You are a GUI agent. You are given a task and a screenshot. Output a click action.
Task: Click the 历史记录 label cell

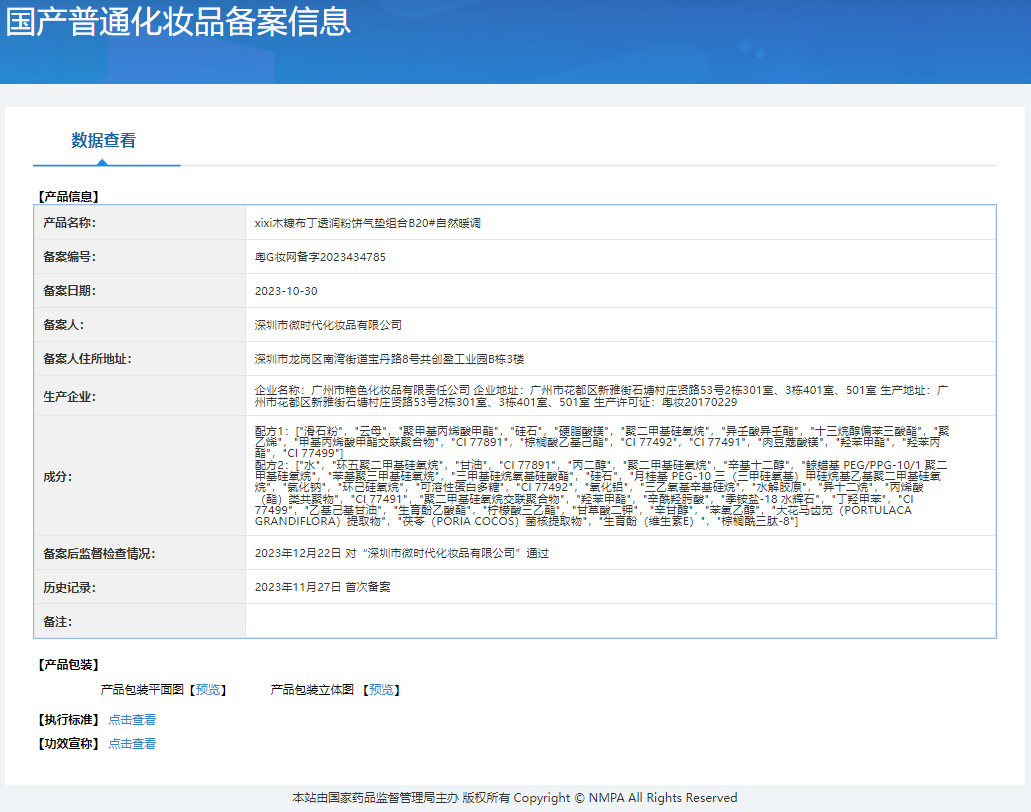[x=139, y=587]
